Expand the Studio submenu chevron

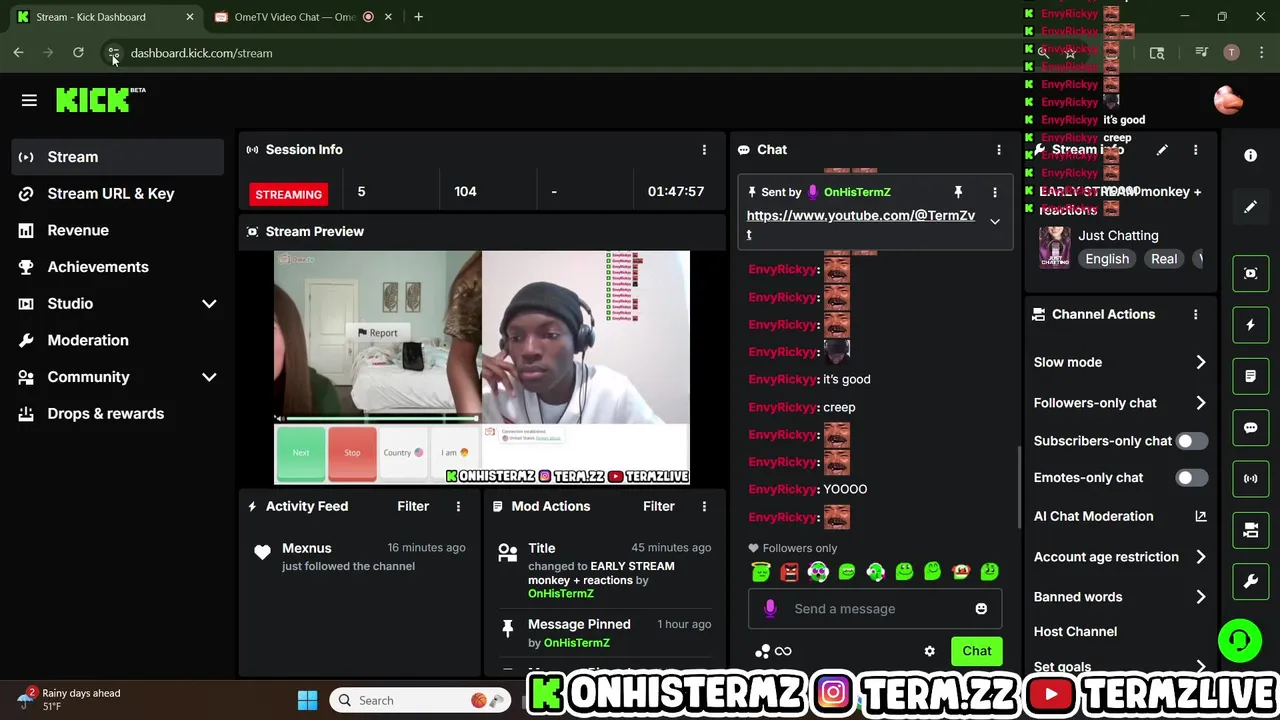tap(209, 304)
